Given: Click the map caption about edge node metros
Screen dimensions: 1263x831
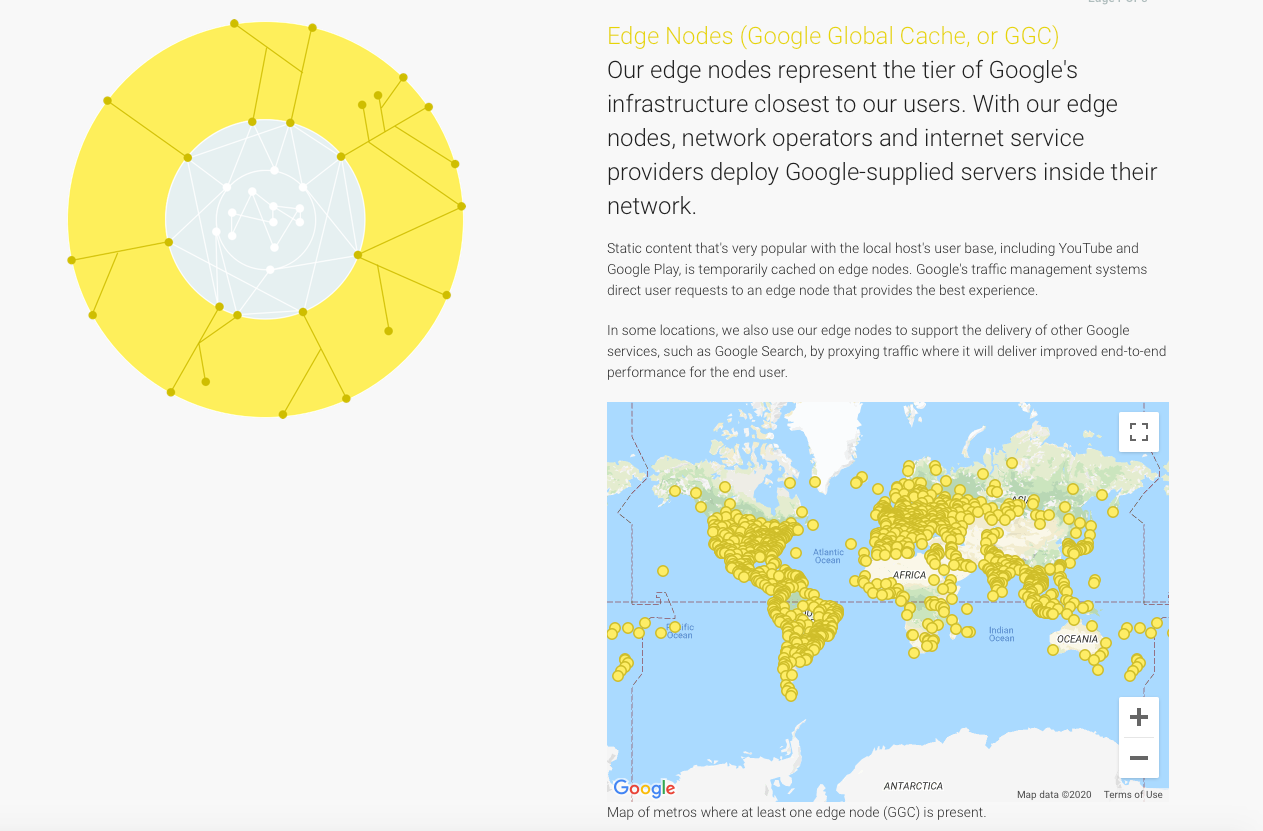Looking at the screenshot, I should pos(796,812).
